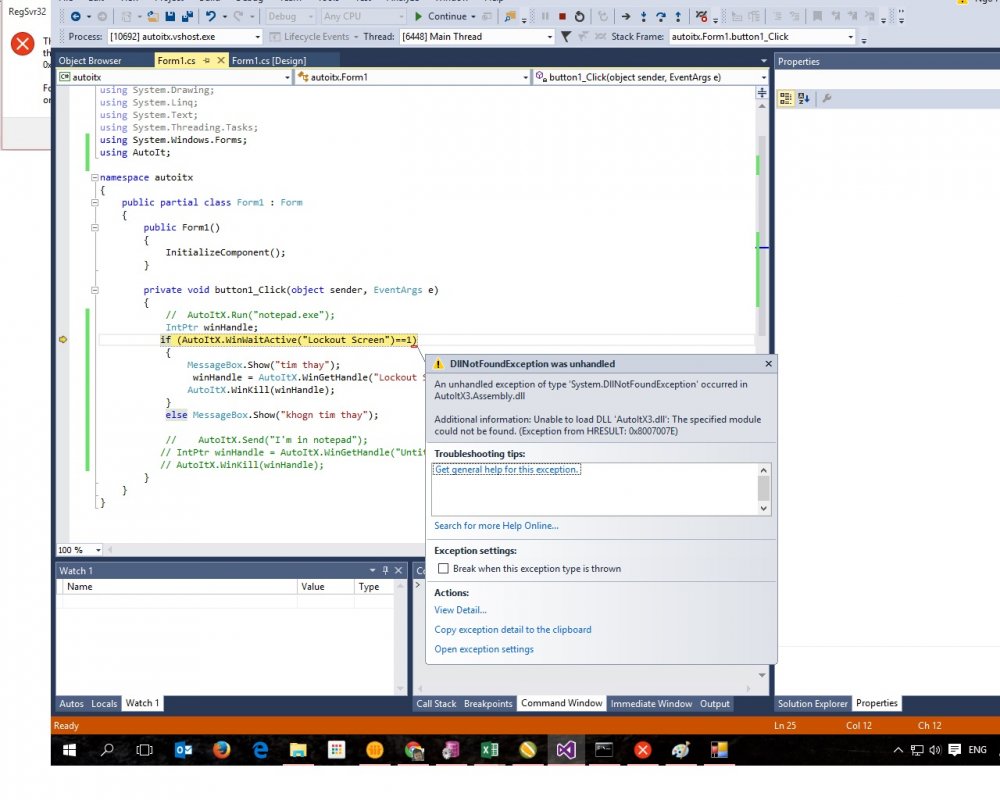This screenshot has height=800, width=1000.
Task: Open the autoitx.Form1 class dropdown
Action: (x=526, y=77)
